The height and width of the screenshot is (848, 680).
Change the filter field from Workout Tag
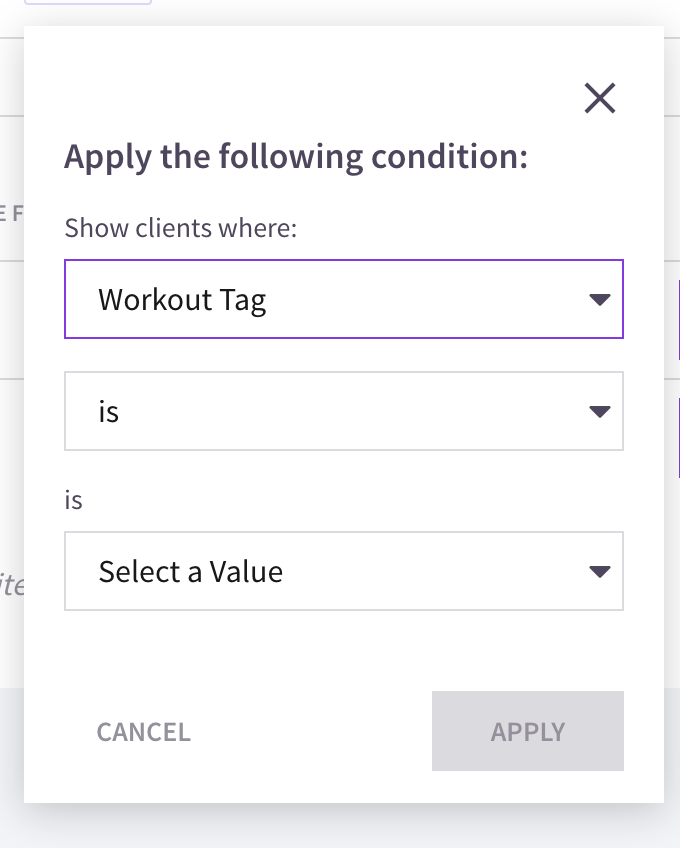(x=344, y=299)
